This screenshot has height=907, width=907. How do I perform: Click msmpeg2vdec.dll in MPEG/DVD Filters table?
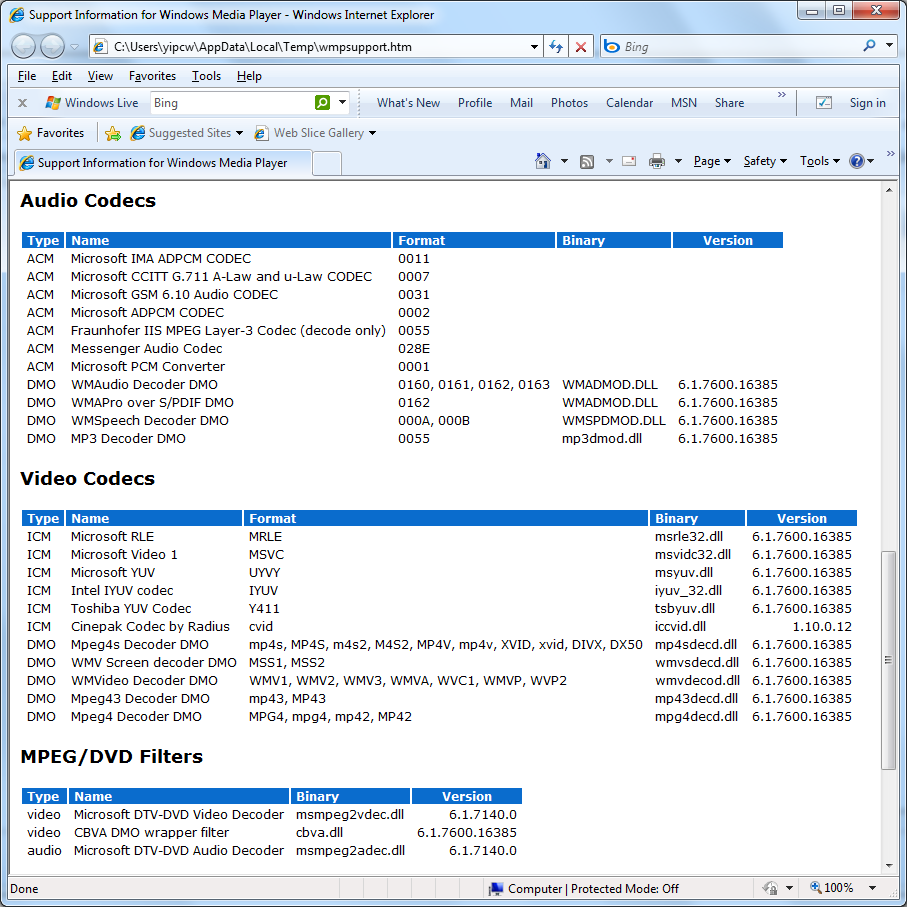click(349, 814)
